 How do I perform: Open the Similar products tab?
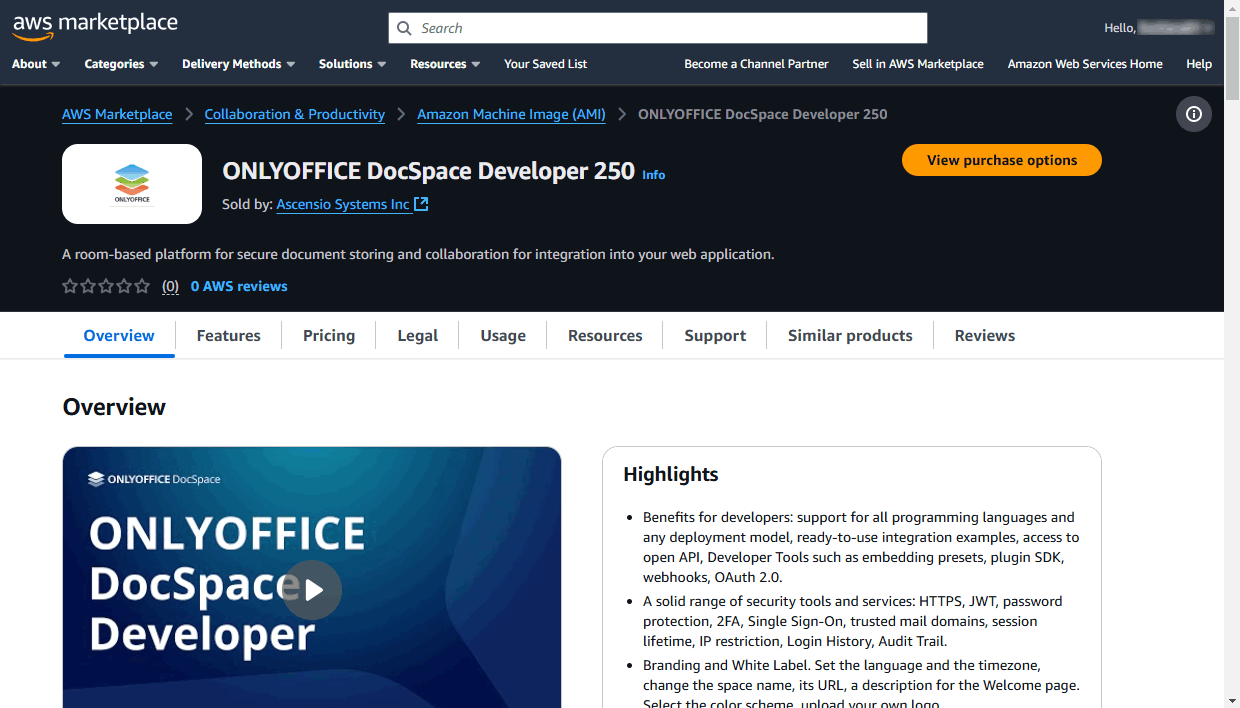click(x=849, y=336)
